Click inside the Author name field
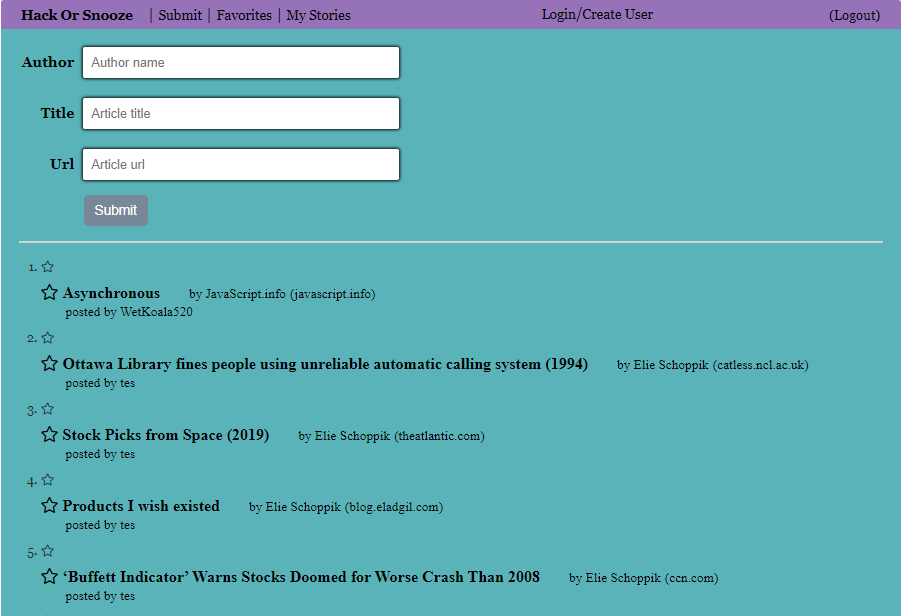901x616 pixels. point(240,62)
